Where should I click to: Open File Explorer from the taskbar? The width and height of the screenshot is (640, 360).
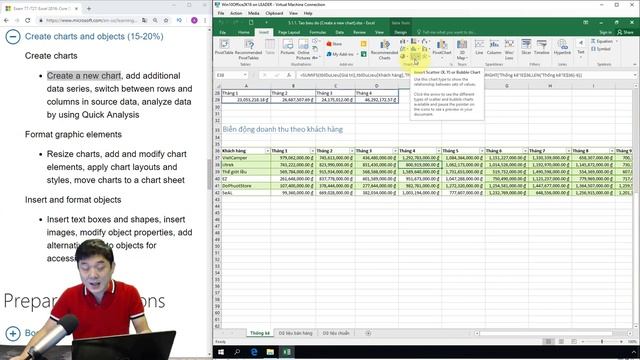click(270, 352)
